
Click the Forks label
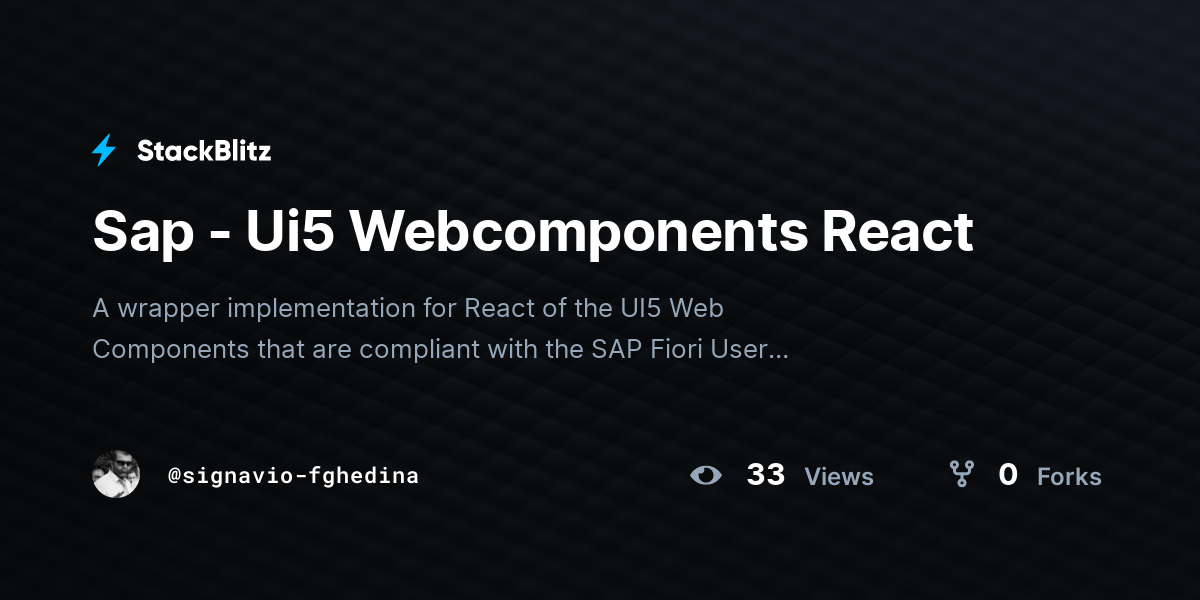pyautogui.click(x=1069, y=477)
